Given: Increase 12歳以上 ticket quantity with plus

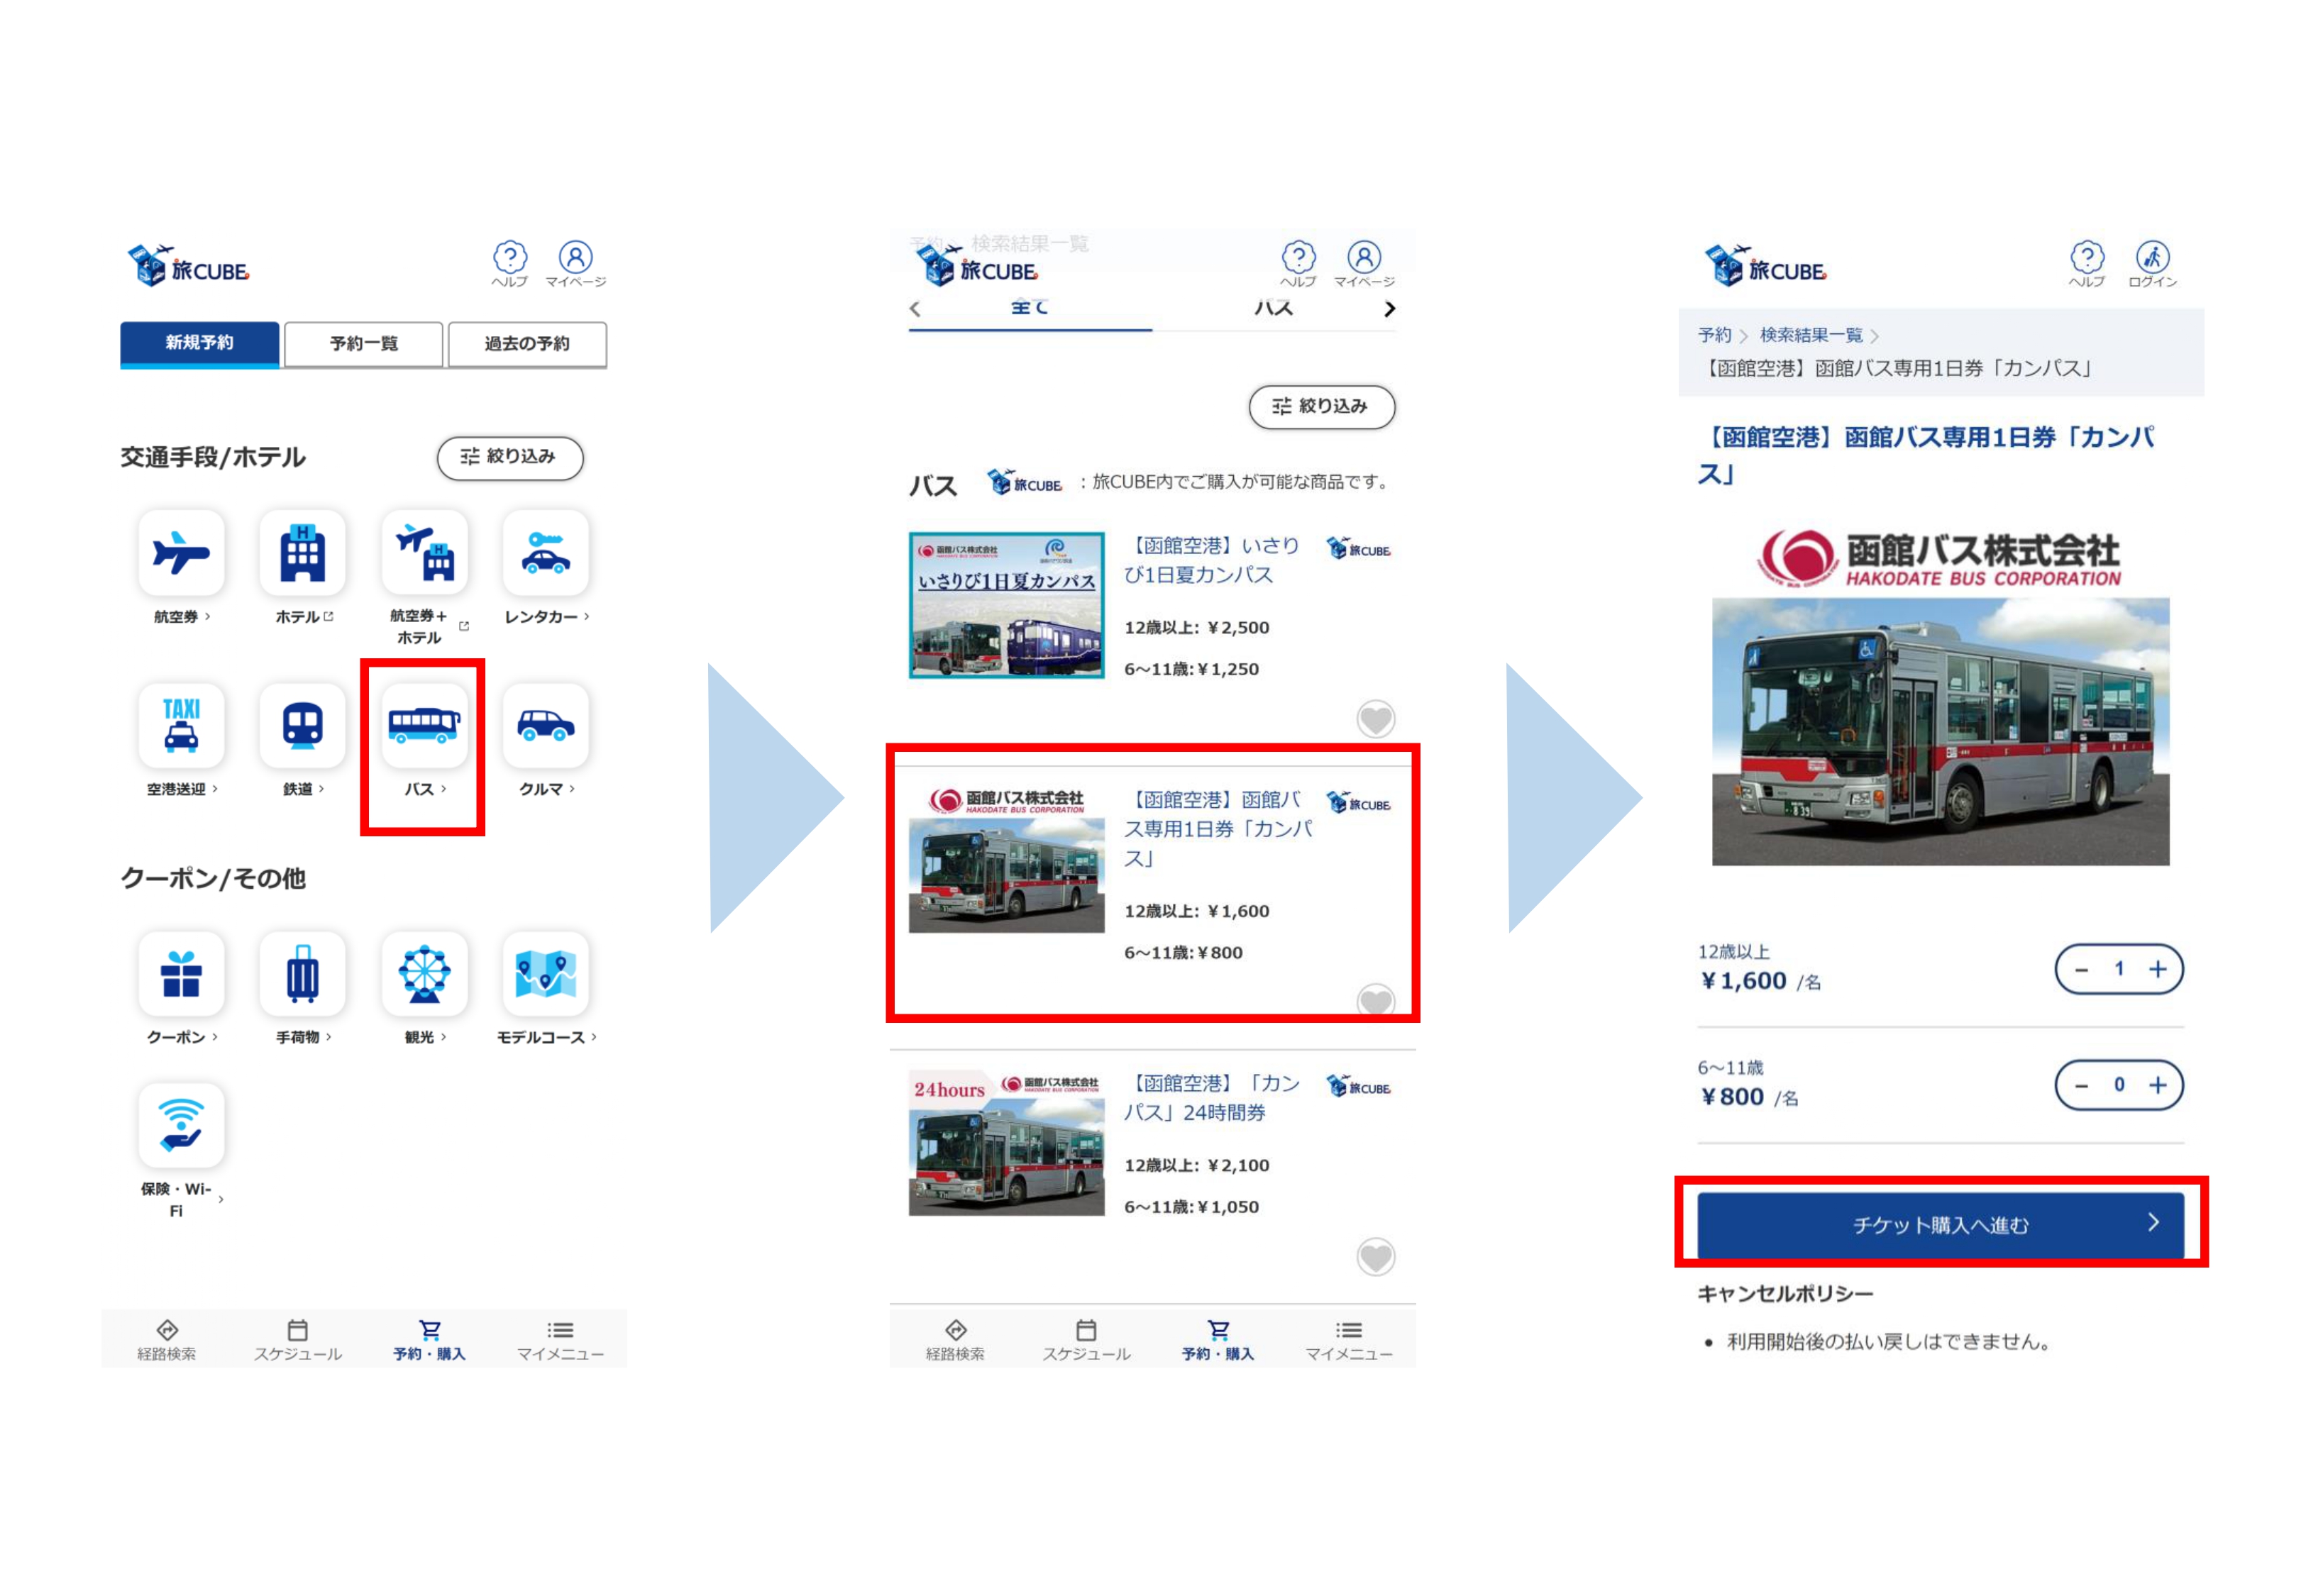Looking at the screenshot, I should click(x=2158, y=969).
